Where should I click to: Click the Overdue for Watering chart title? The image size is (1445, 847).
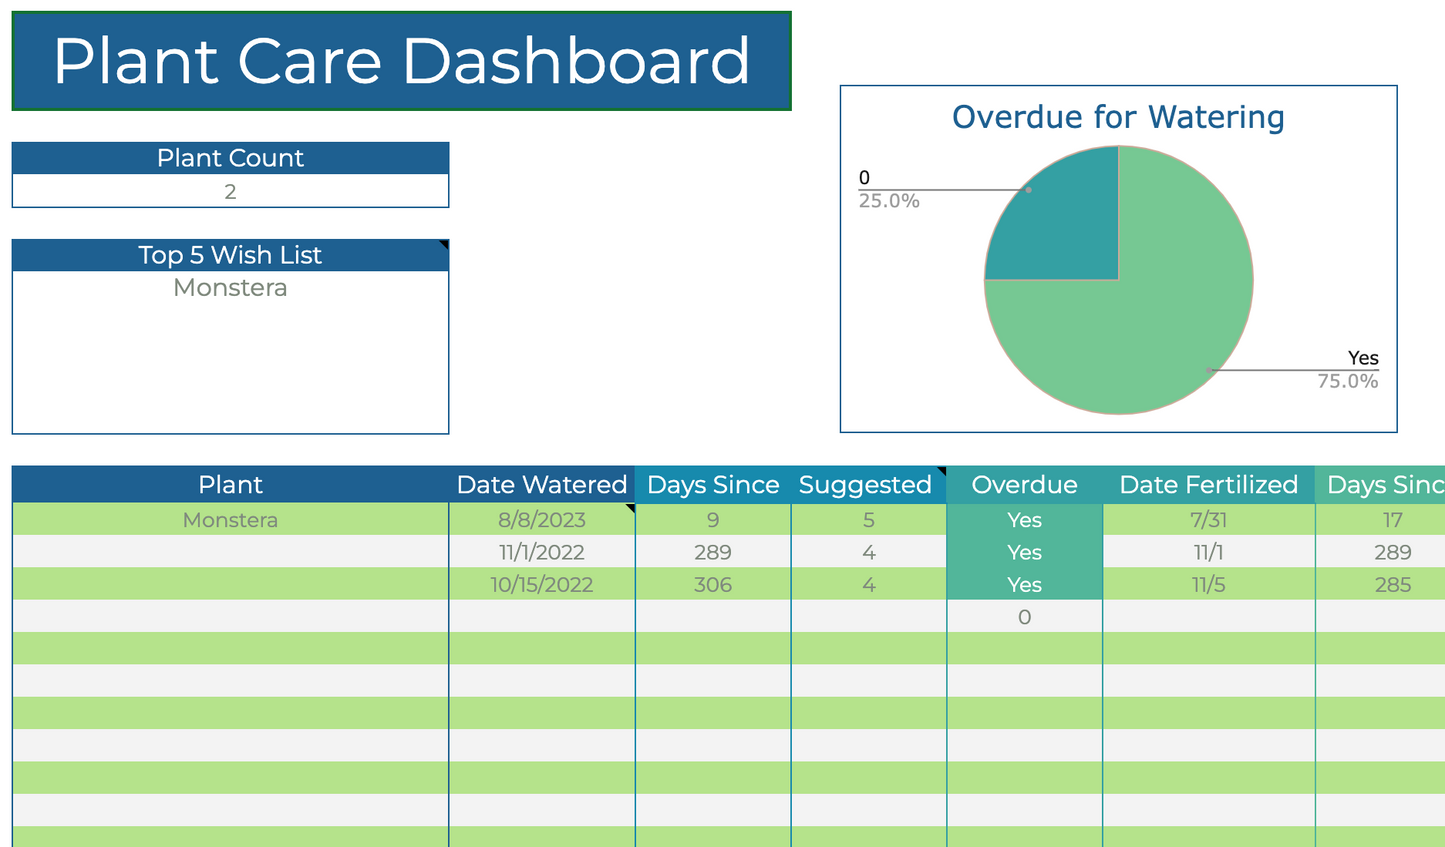coord(1118,117)
